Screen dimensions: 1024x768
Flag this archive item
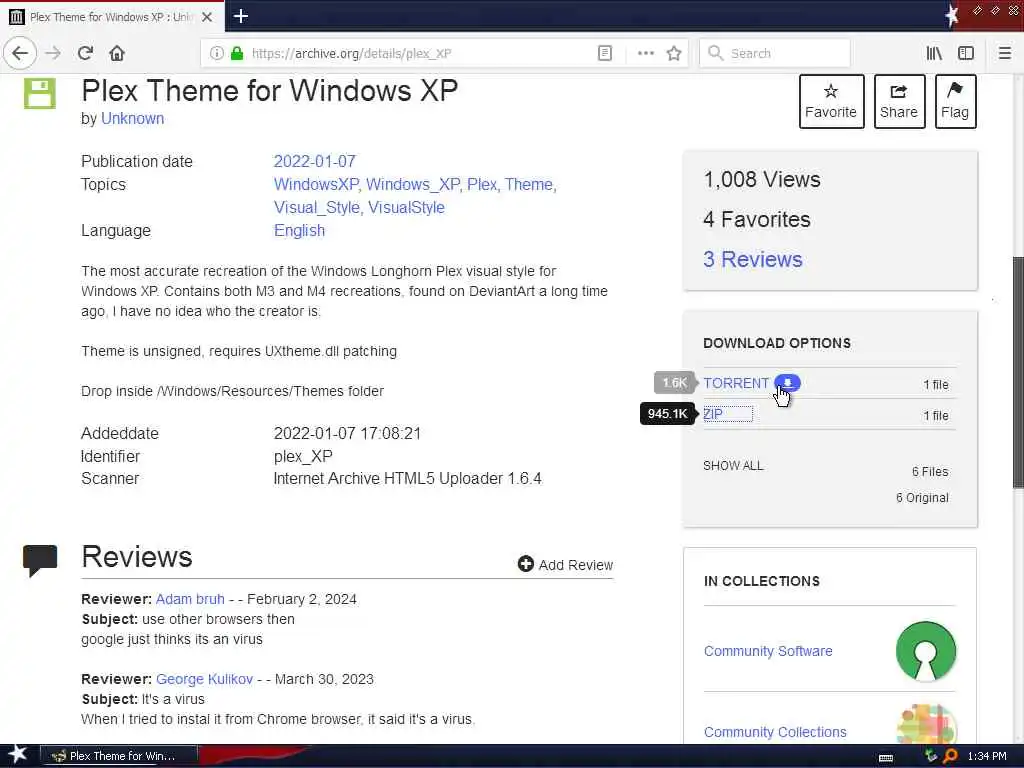[x=955, y=101]
